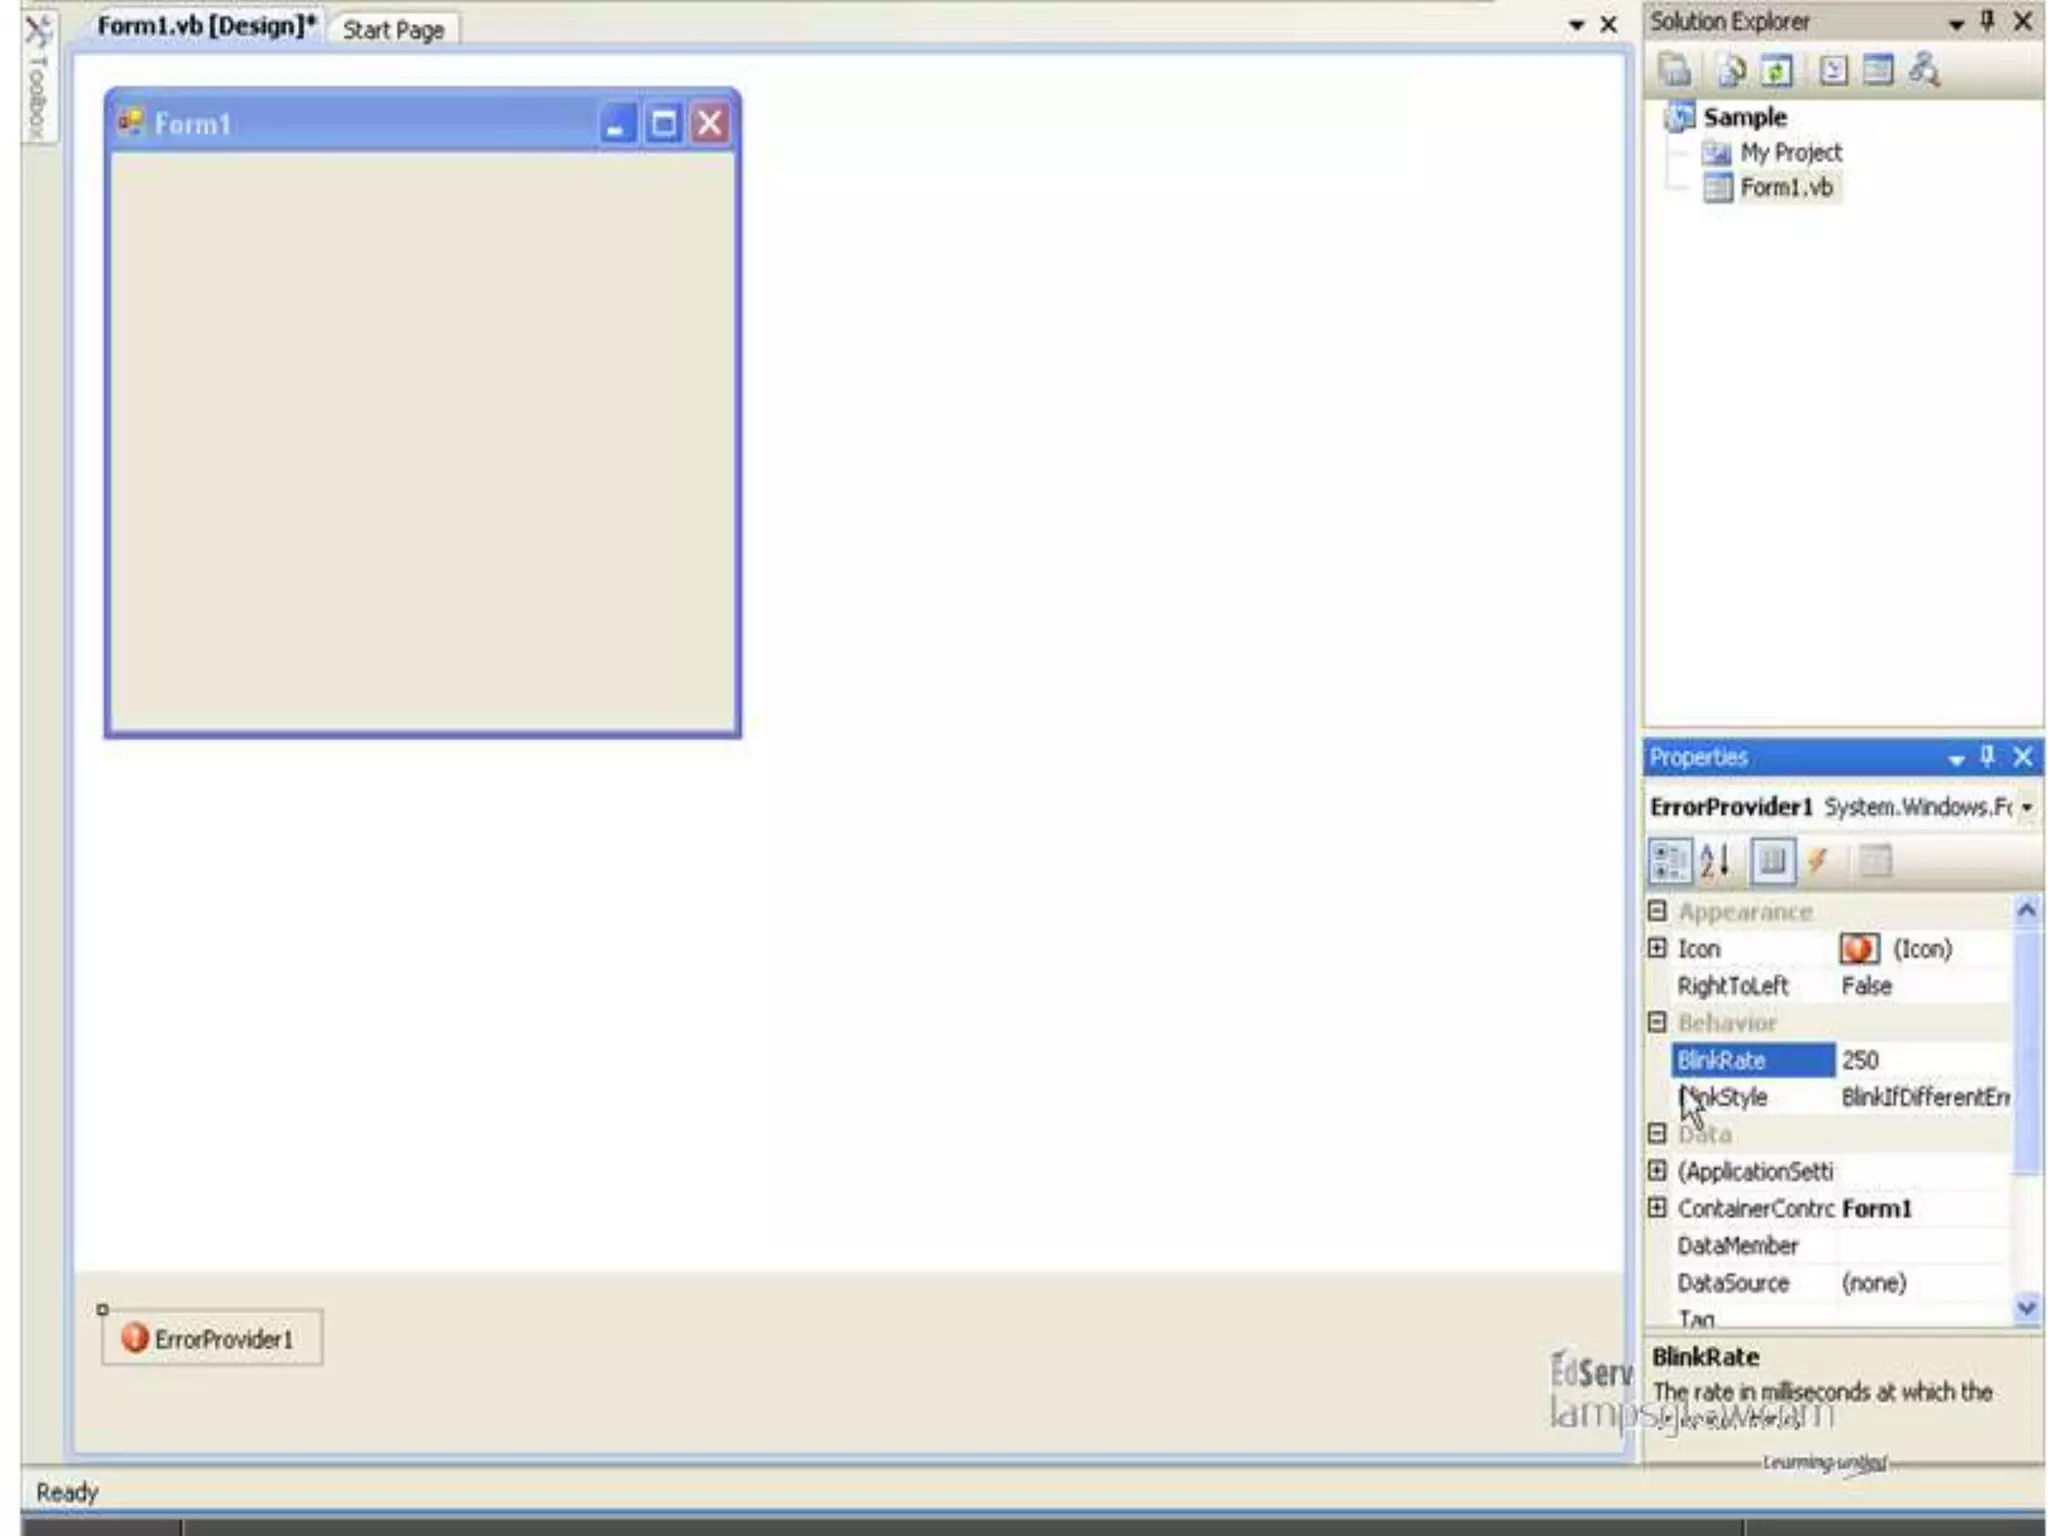Switch to Form1.vb [Design] tab
The height and width of the screenshot is (1536, 2048).
click(x=207, y=26)
